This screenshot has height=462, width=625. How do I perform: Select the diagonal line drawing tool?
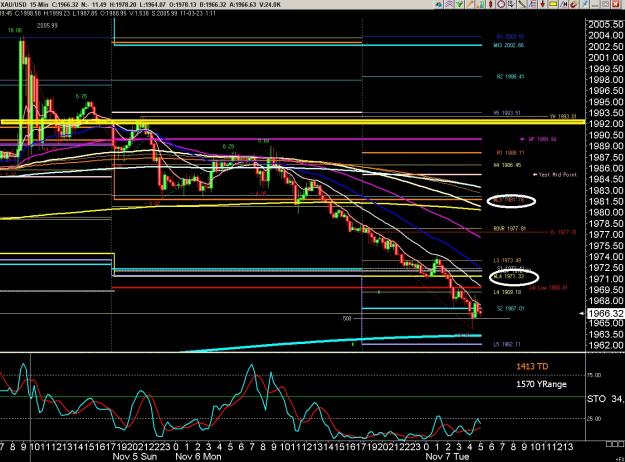(522, 4)
